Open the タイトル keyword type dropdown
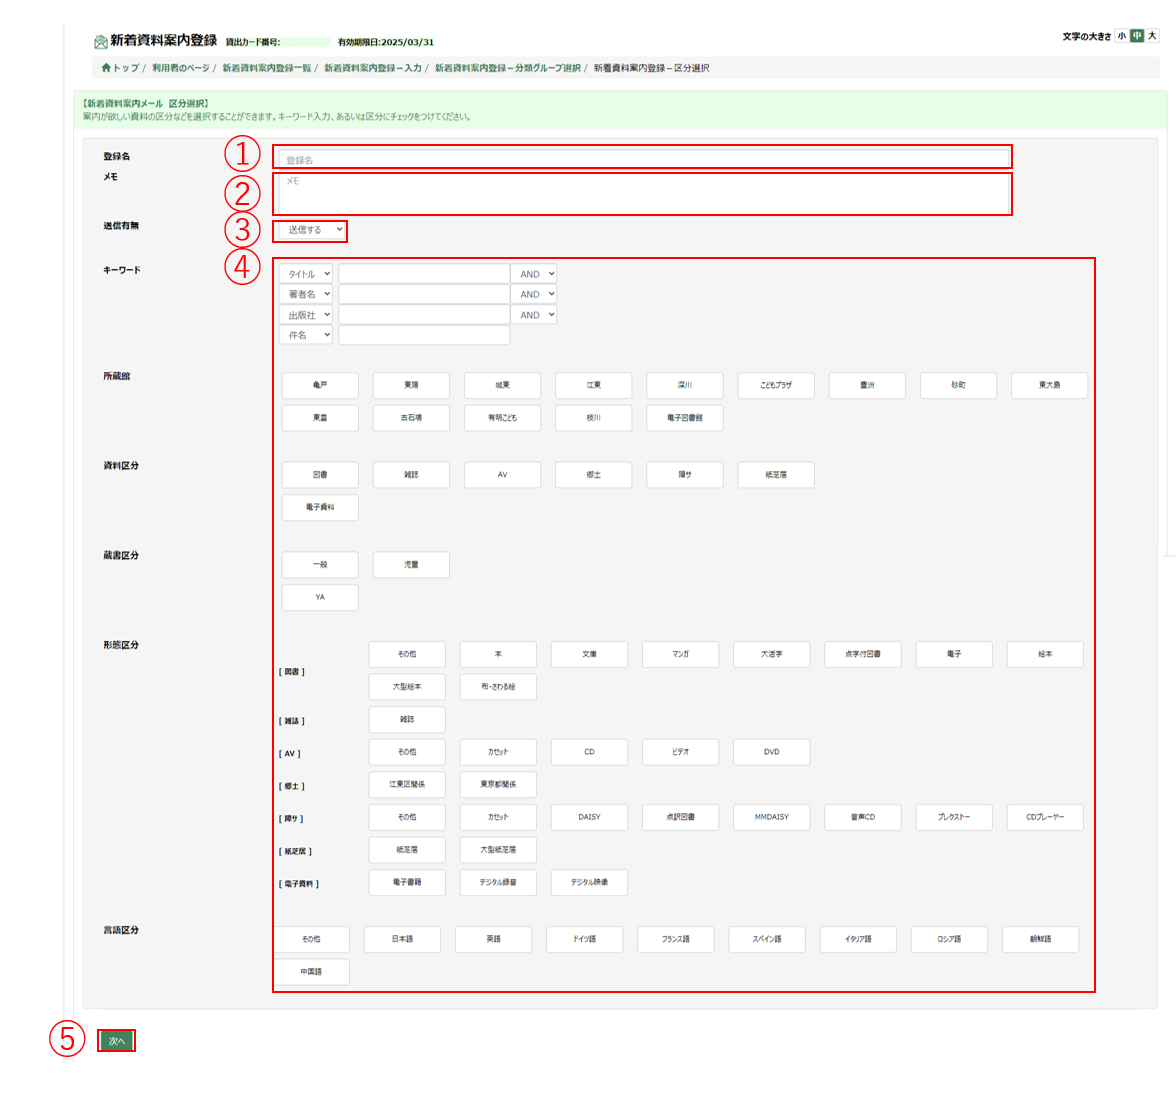Image resolution: width=1176 pixels, height=1094 pixels. pos(306,274)
